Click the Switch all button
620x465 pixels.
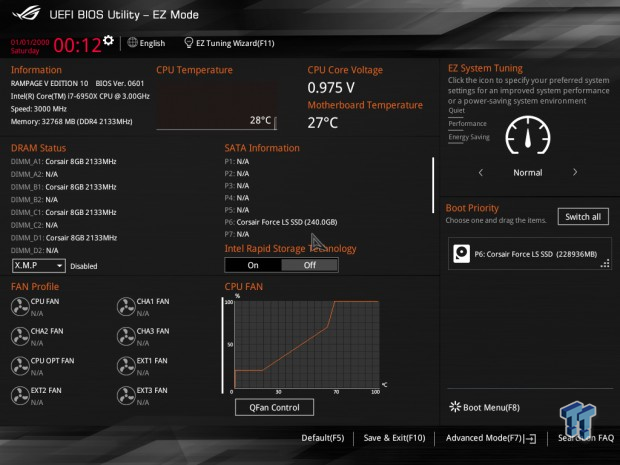tap(583, 217)
